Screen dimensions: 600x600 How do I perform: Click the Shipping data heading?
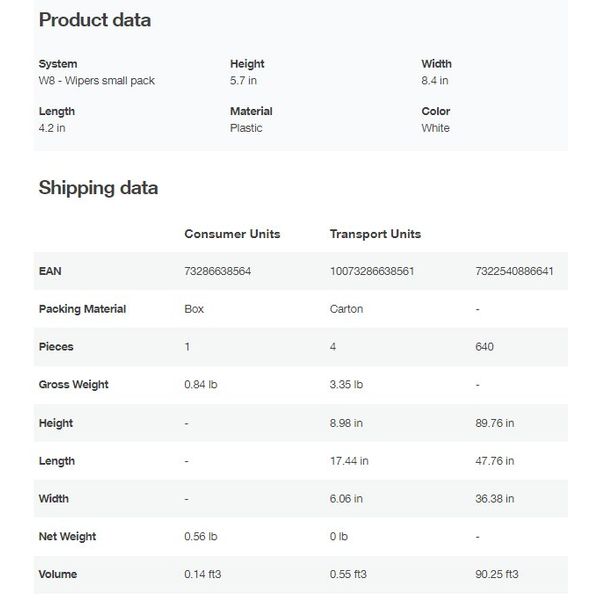98,188
